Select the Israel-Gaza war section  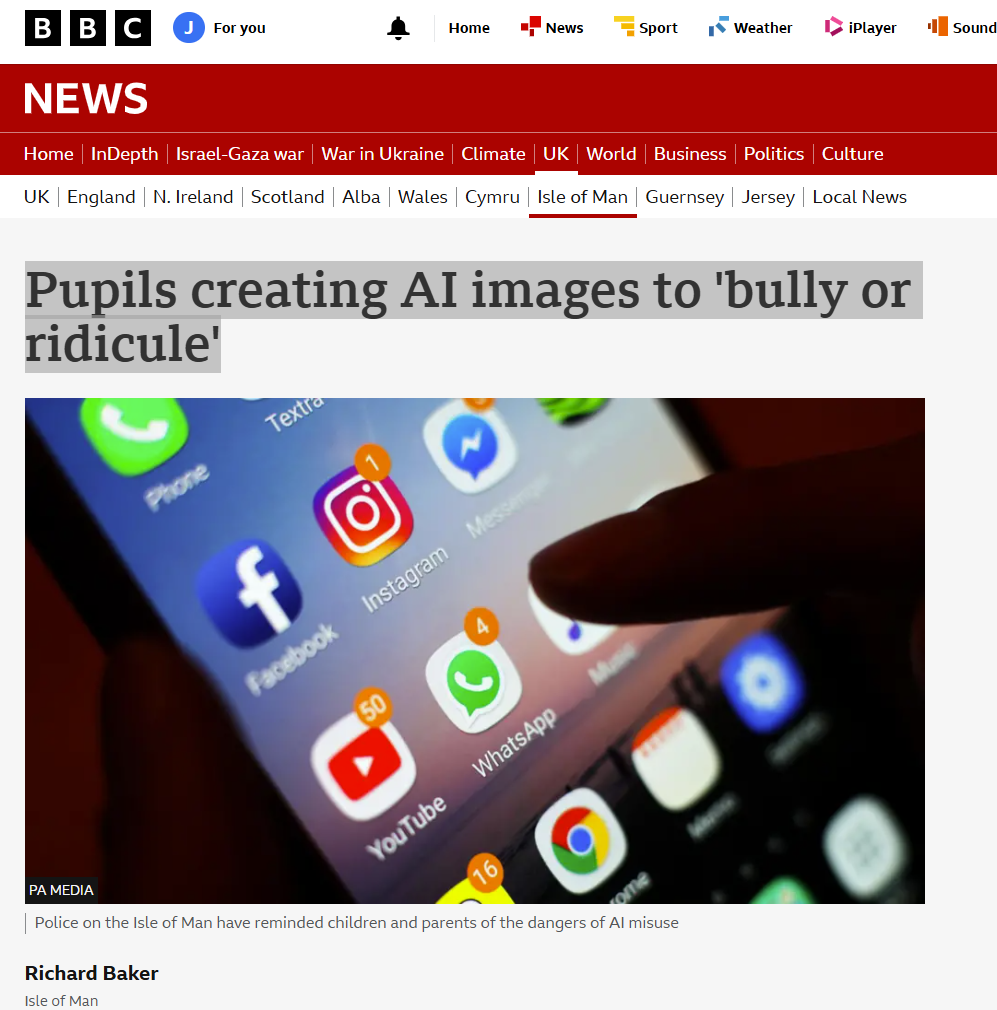pos(240,154)
